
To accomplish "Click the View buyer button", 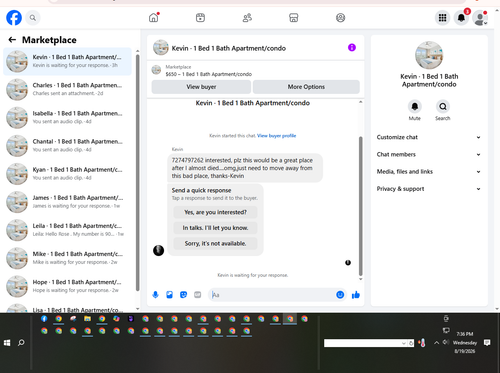I will (201, 87).
